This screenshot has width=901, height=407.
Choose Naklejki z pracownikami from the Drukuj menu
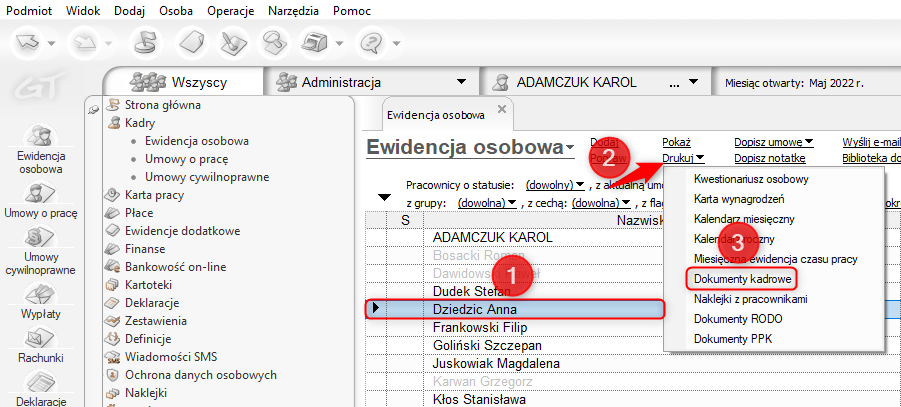750,299
